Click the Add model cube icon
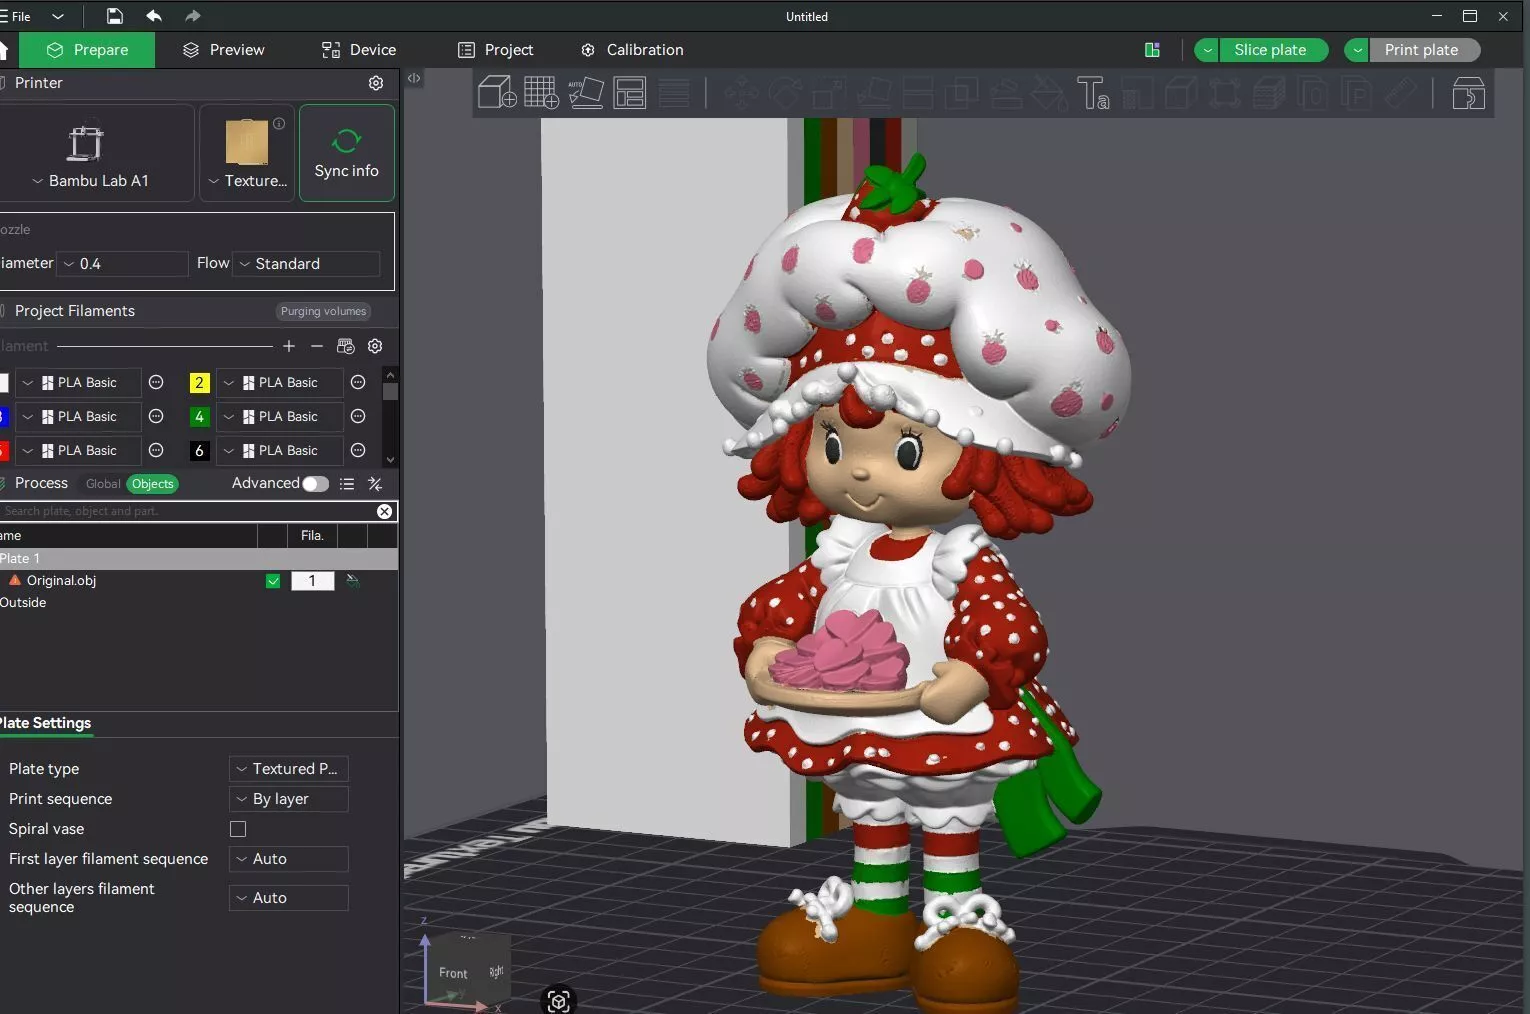Image resolution: width=1530 pixels, height=1014 pixels. click(x=497, y=93)
